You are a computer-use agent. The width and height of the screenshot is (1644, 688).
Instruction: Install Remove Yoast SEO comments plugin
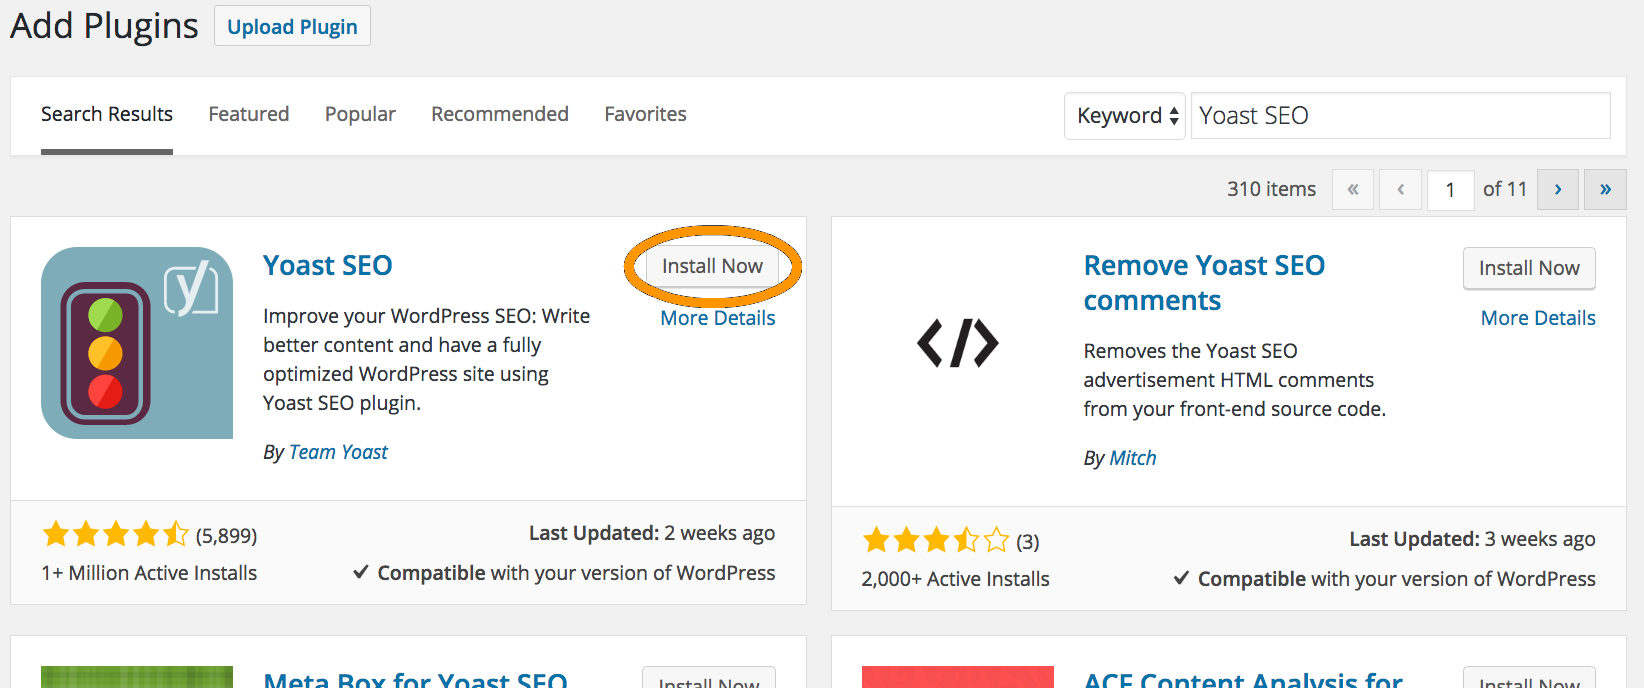pyautogui.click(x=1529, y=268)
